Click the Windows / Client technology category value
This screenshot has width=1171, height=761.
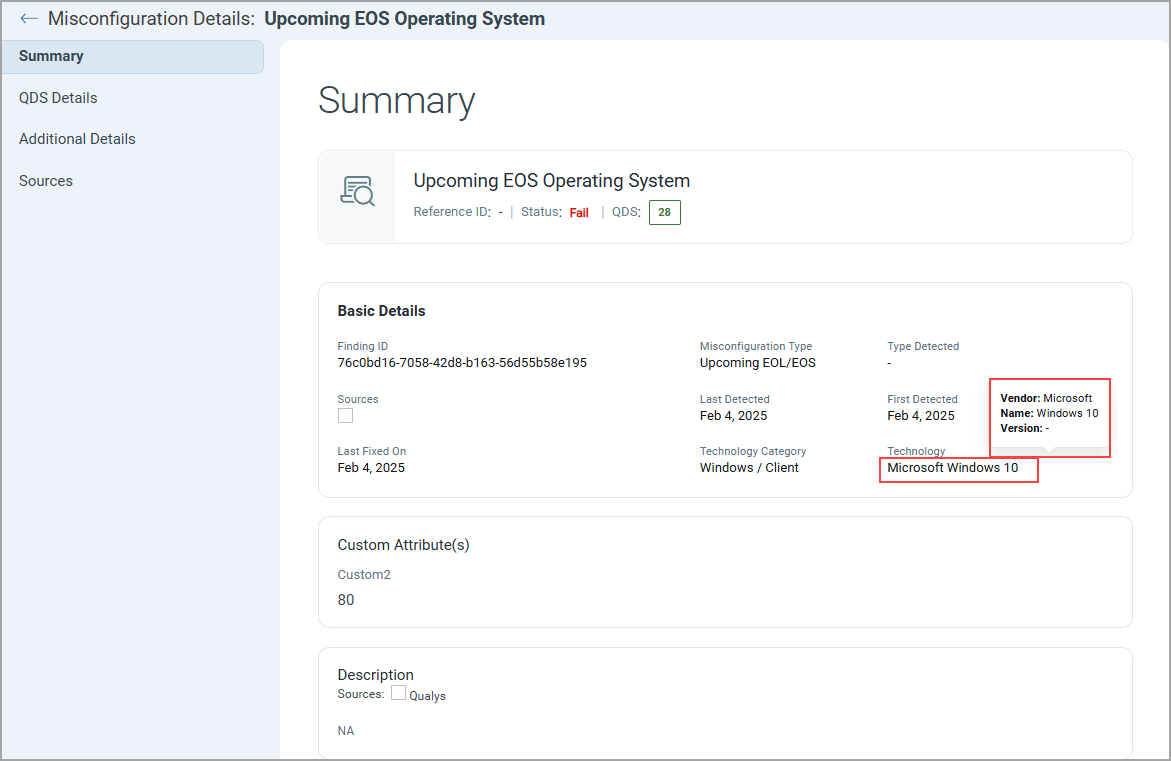(749, 468)
